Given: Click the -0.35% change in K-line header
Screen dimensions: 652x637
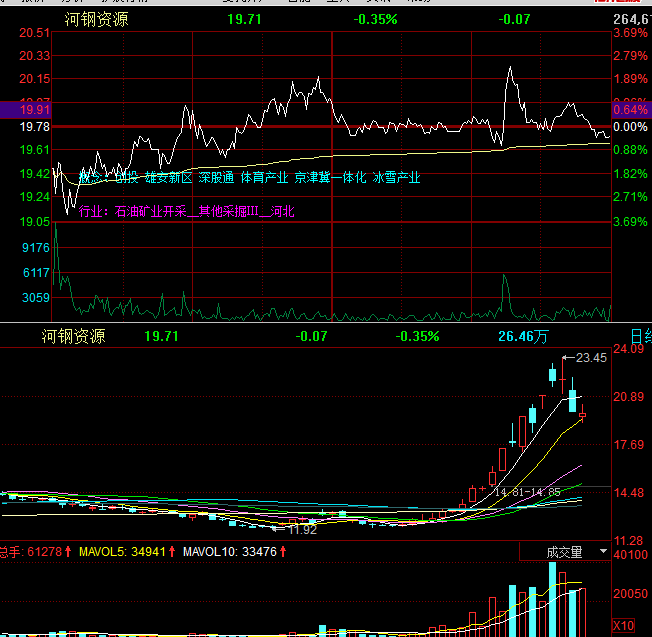Looking at the screenshot, I should pyautogui.click(x=417, y=336).
